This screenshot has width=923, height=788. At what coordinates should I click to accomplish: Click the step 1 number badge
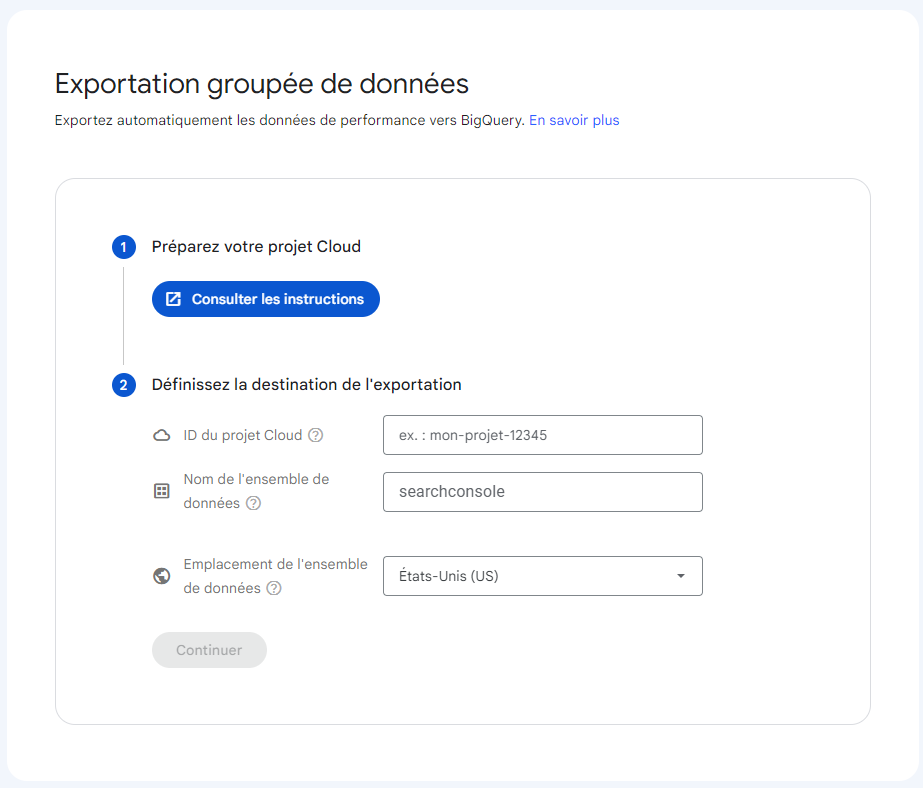124,247
